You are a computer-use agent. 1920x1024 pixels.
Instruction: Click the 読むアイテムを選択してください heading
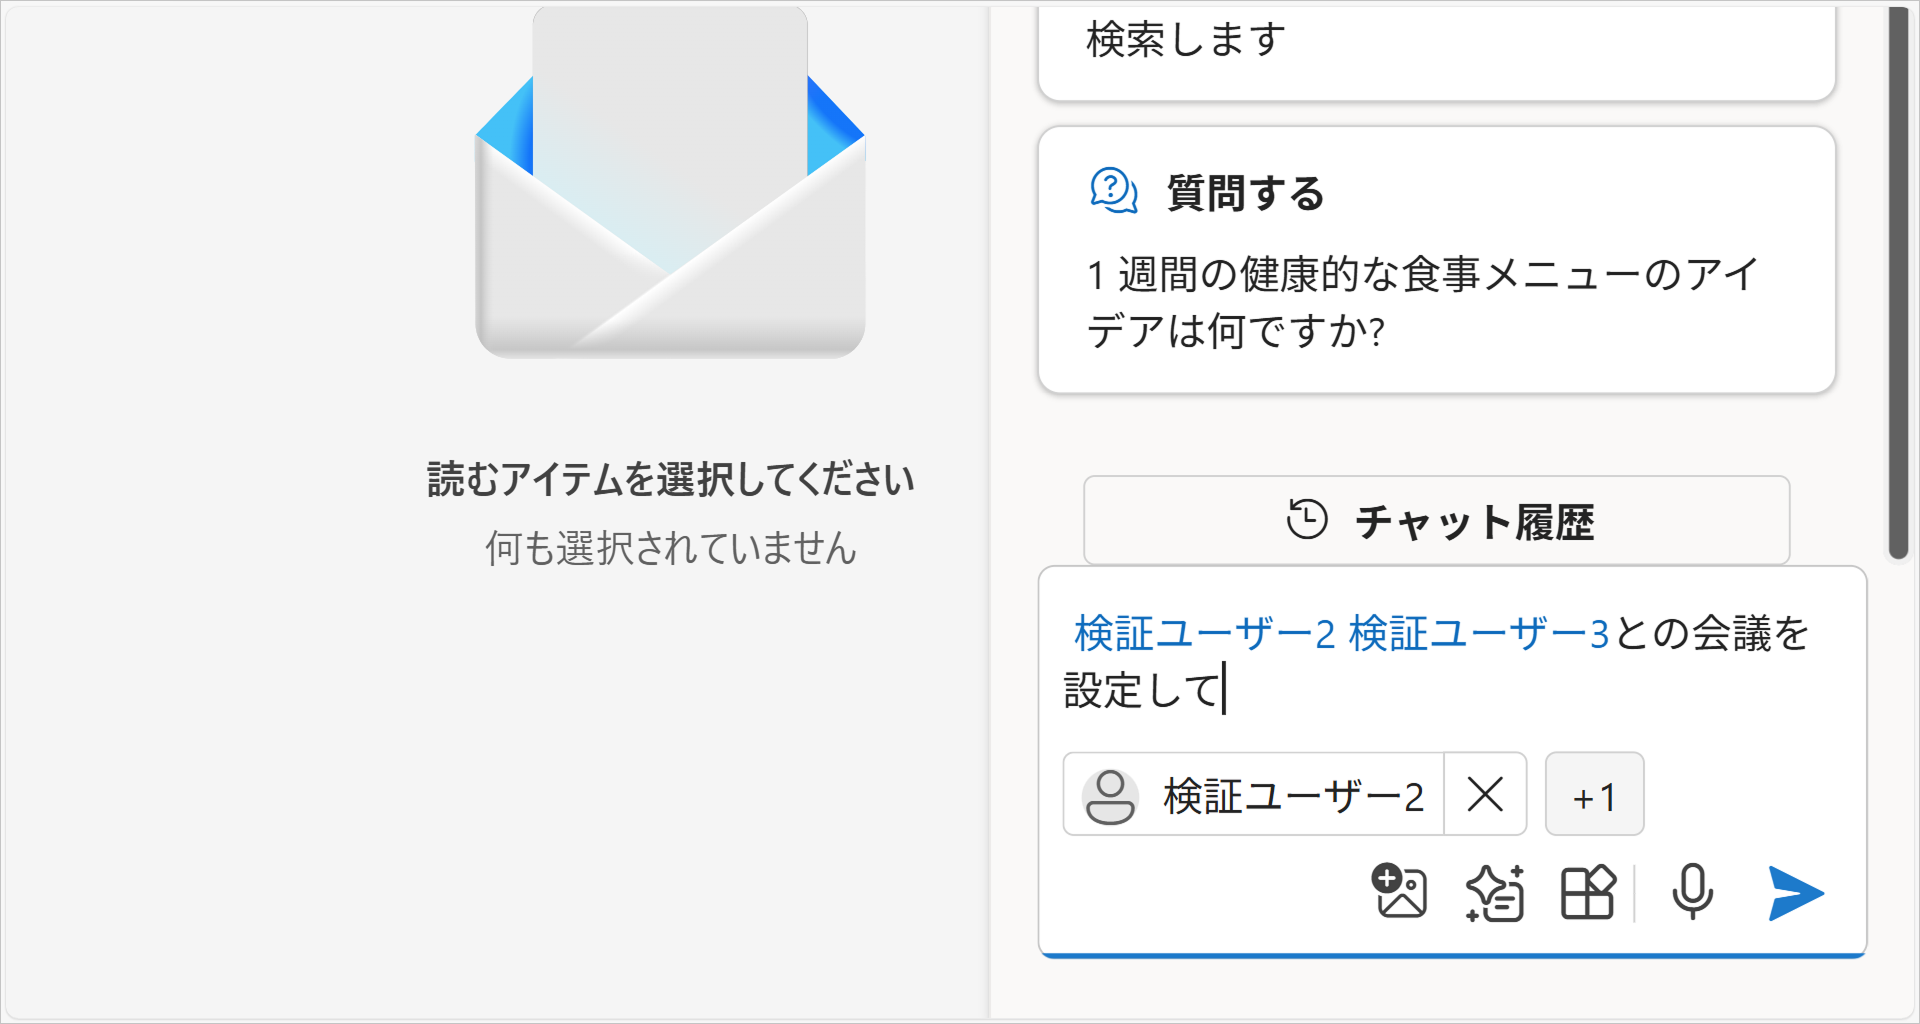670,479
